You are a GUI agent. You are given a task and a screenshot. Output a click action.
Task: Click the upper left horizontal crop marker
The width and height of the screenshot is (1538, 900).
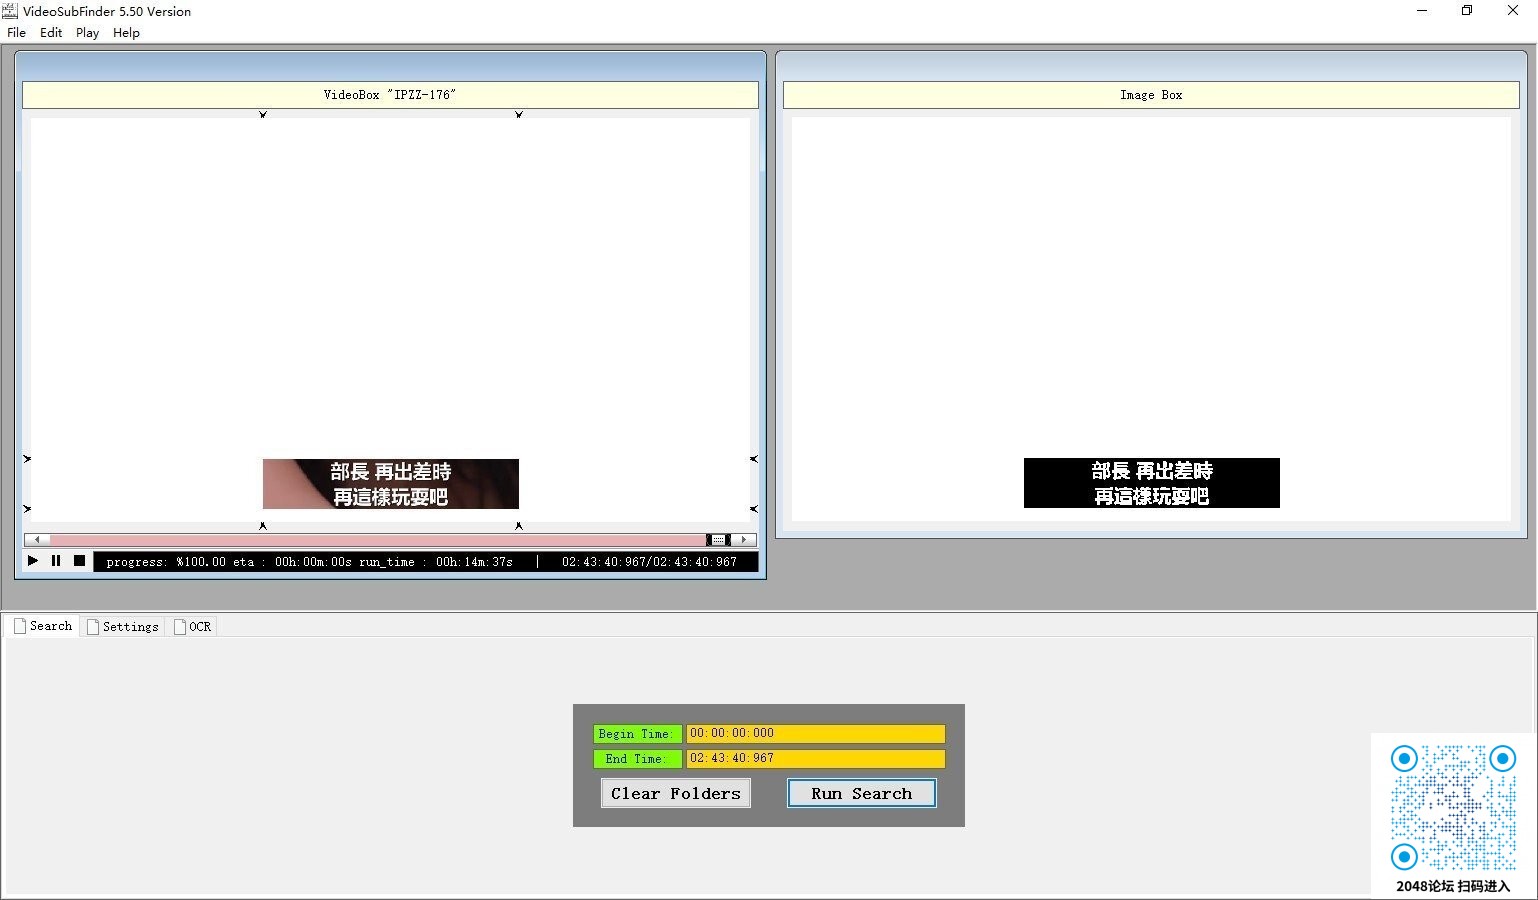(27, 459)
